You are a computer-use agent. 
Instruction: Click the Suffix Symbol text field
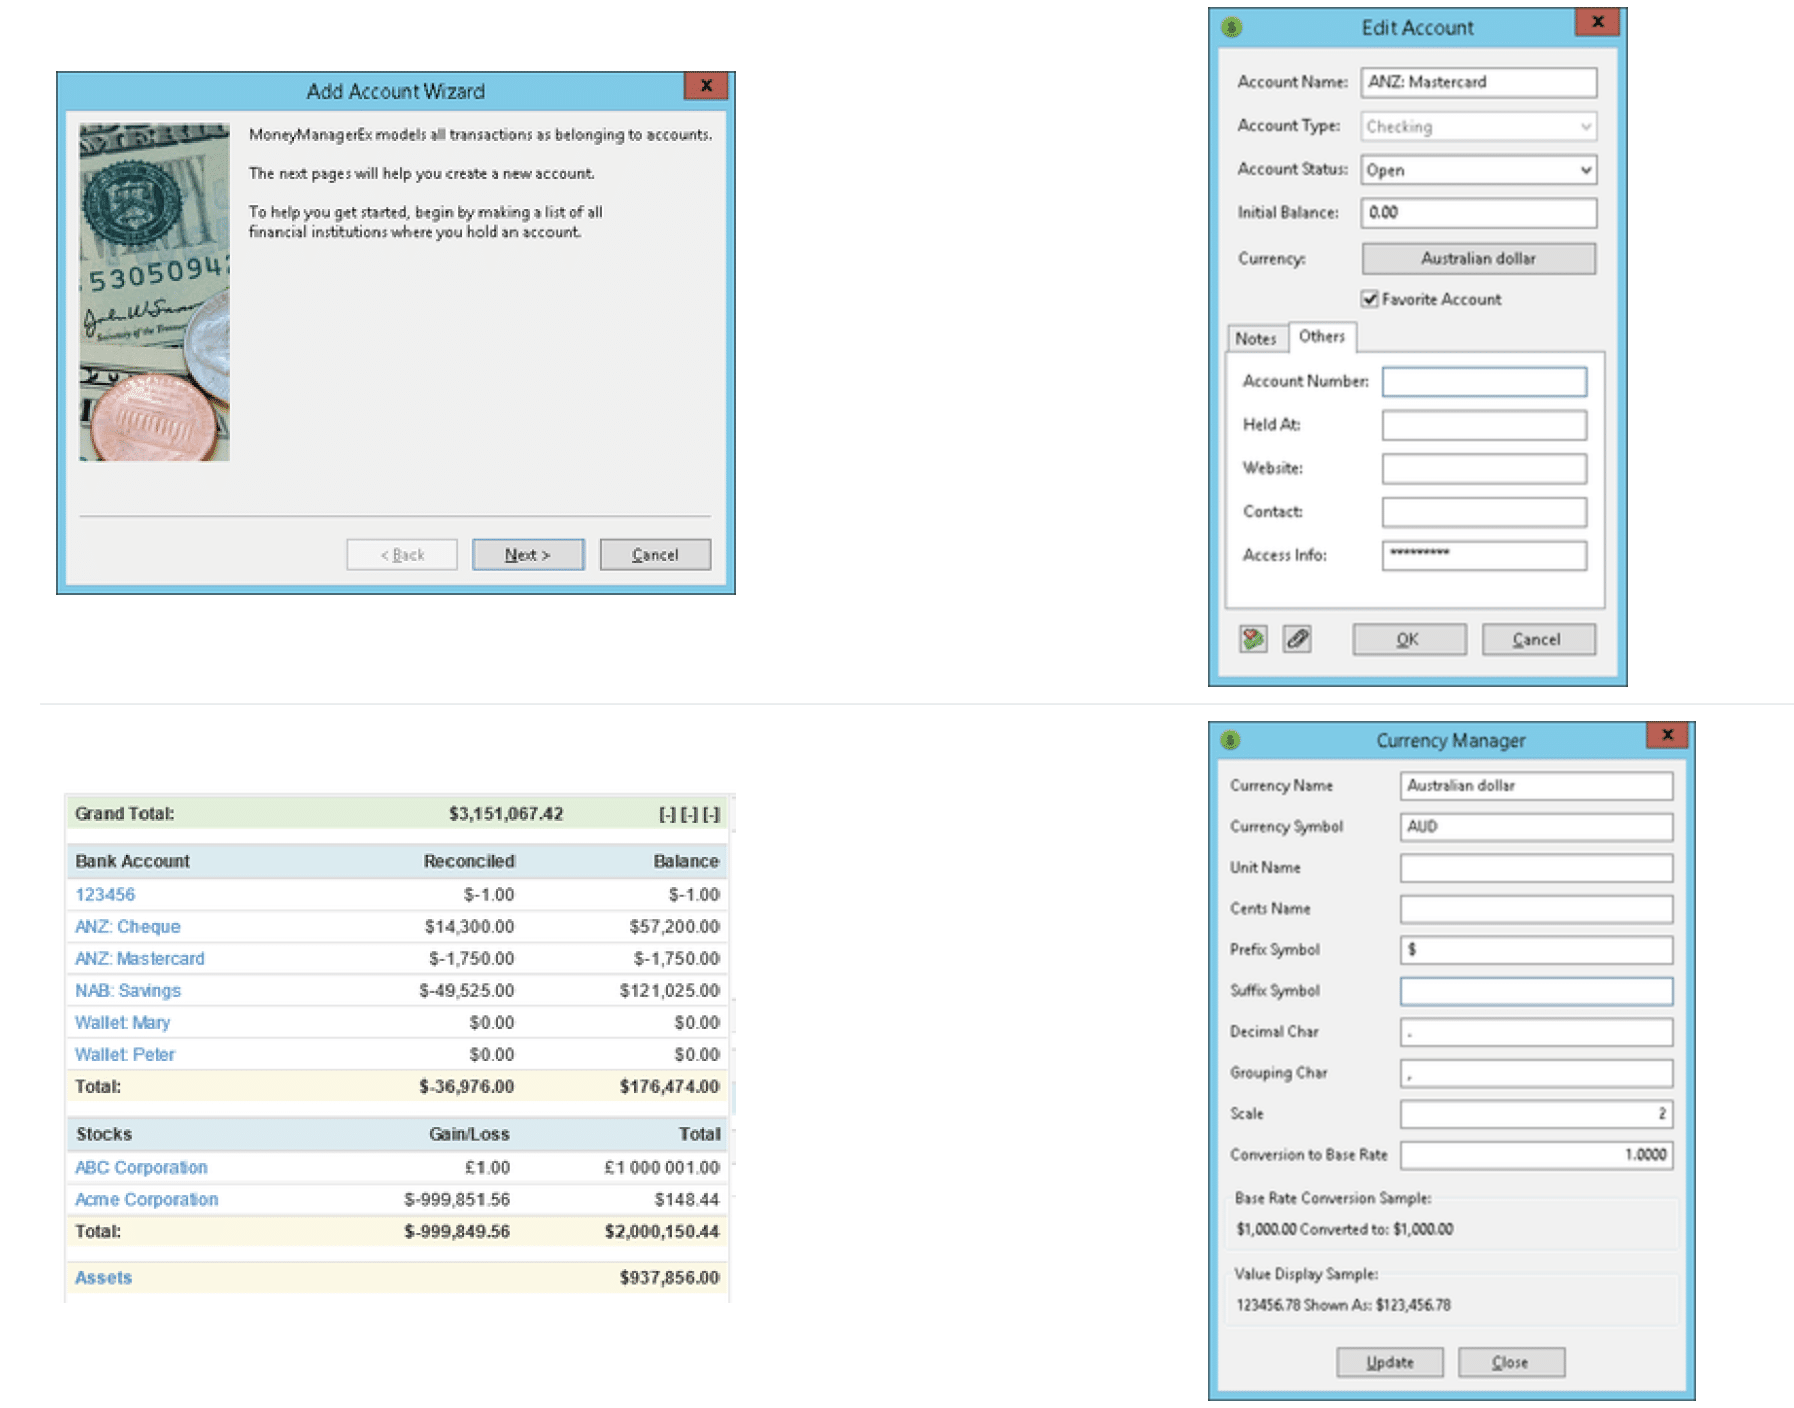click(1535, 991)
